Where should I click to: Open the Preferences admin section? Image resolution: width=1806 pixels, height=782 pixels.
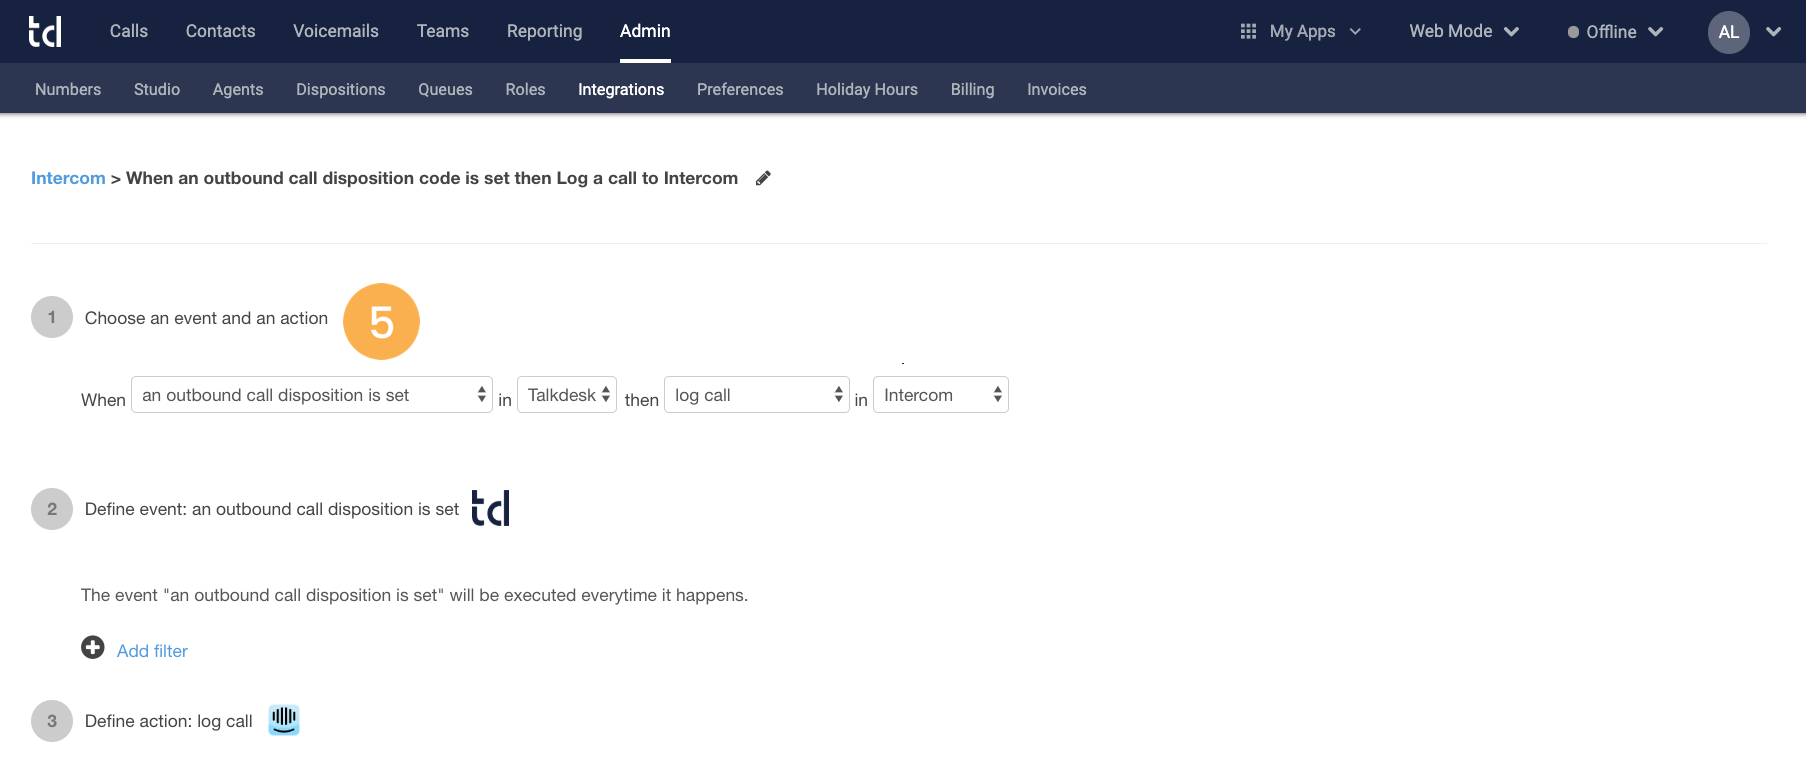click(x=740, y=89)
